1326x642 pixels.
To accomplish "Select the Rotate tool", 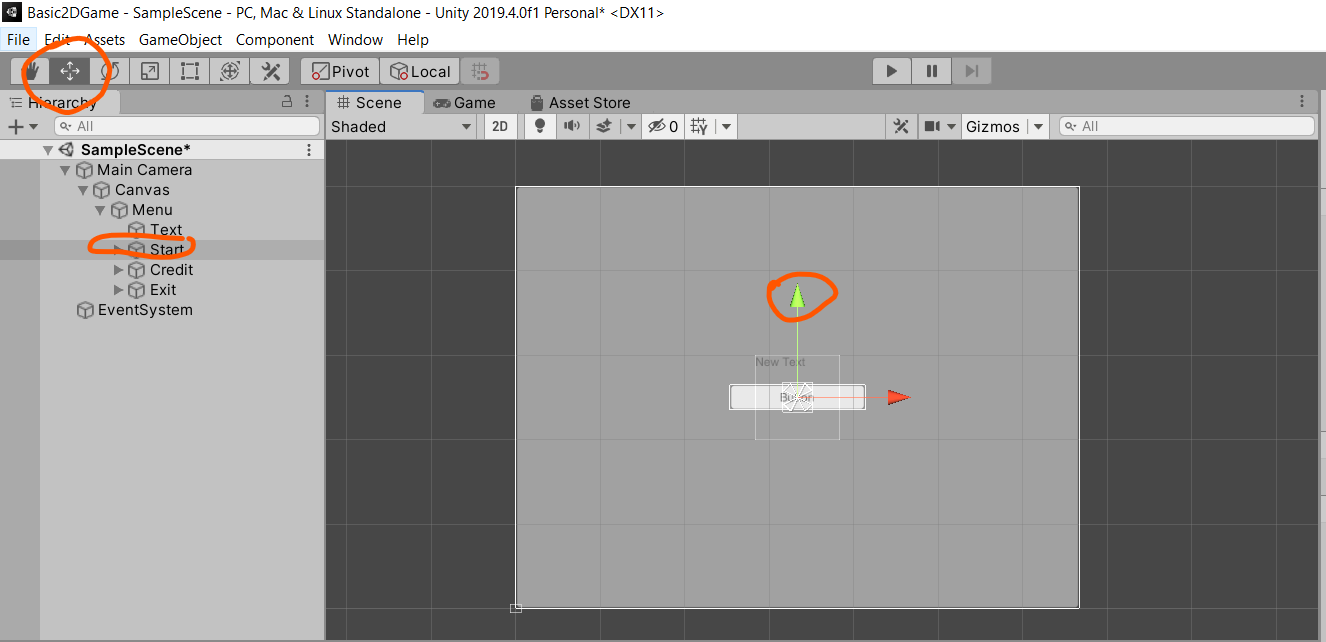I will click(x=110, y=70).
